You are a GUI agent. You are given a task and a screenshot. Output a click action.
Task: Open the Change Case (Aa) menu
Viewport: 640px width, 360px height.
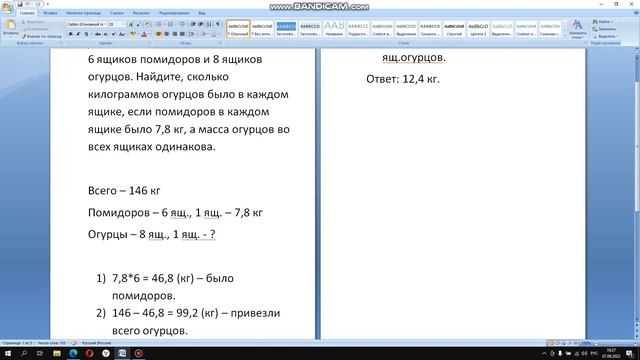point(122,34)
